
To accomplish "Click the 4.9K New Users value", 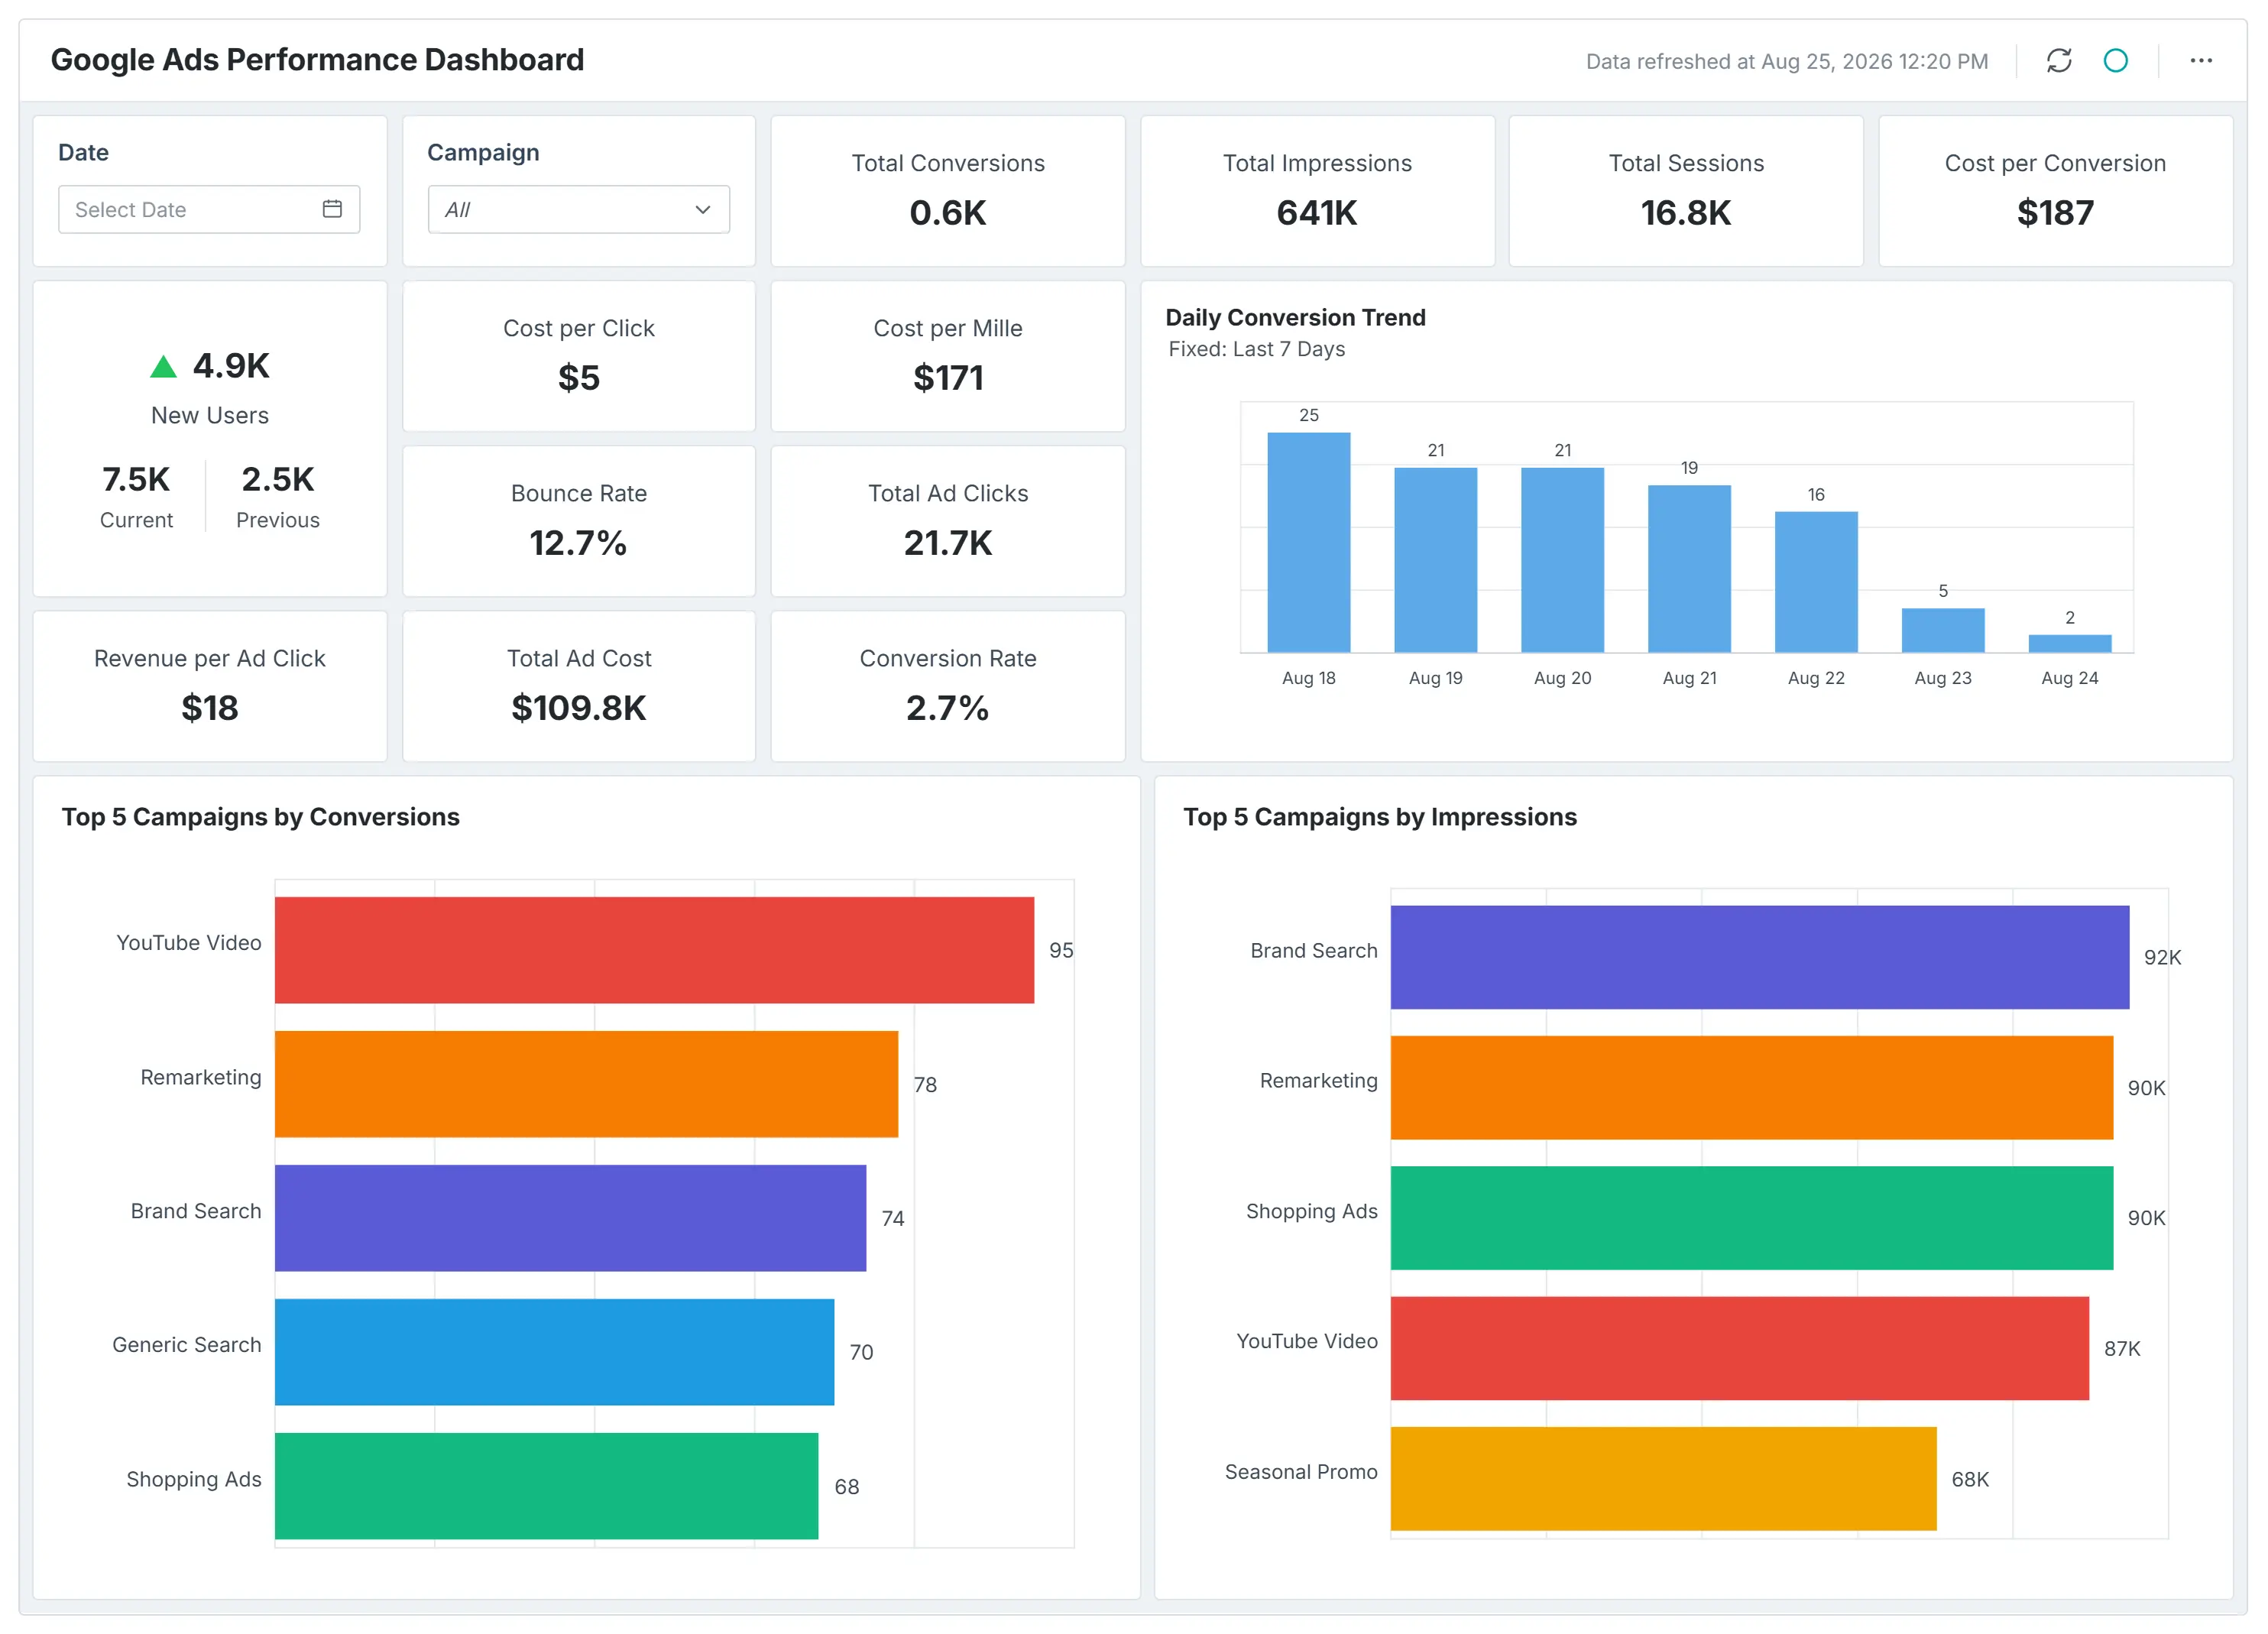I will [231, 366].
